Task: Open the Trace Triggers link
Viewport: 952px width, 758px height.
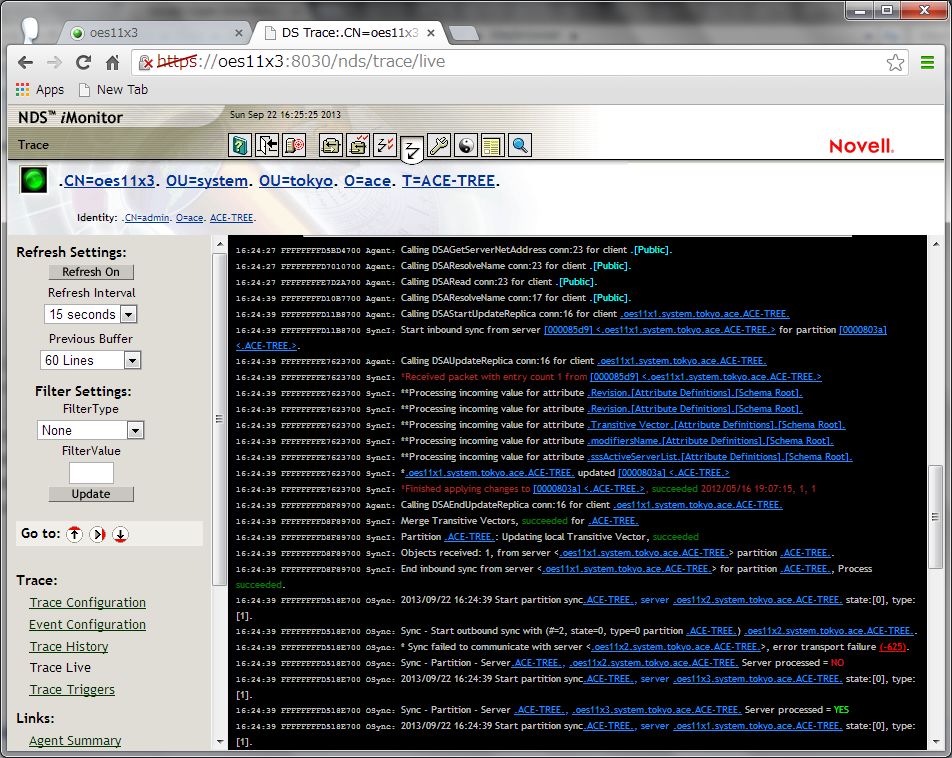Action: [72, 689]
